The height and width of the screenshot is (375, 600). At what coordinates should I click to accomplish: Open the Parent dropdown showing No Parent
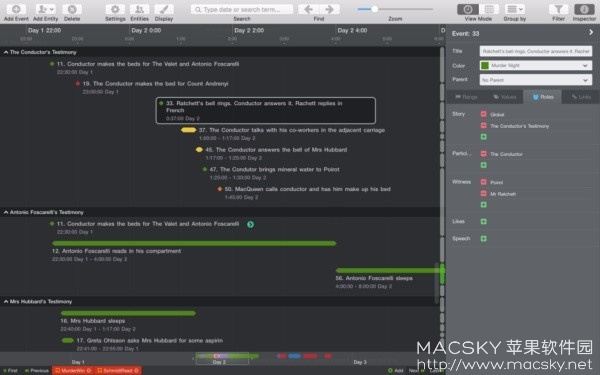click(536, 80)
